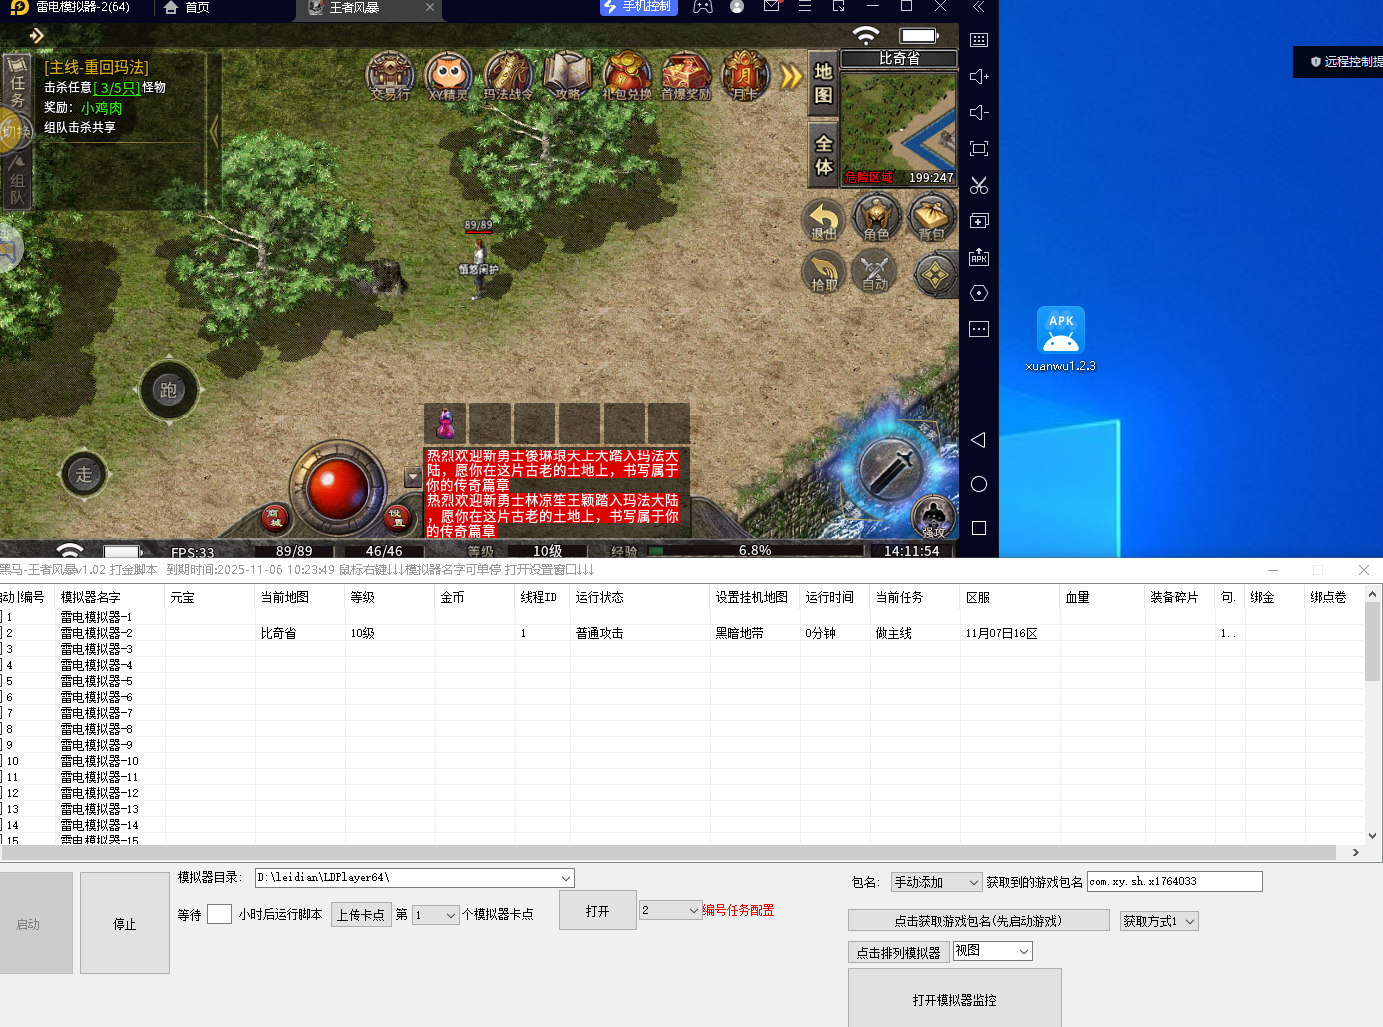The height and width of the screenshot is (1027, 1383).
Task: Check the checkbox for row 雷电模拟器-14
Action: click(x=1, y=825)
